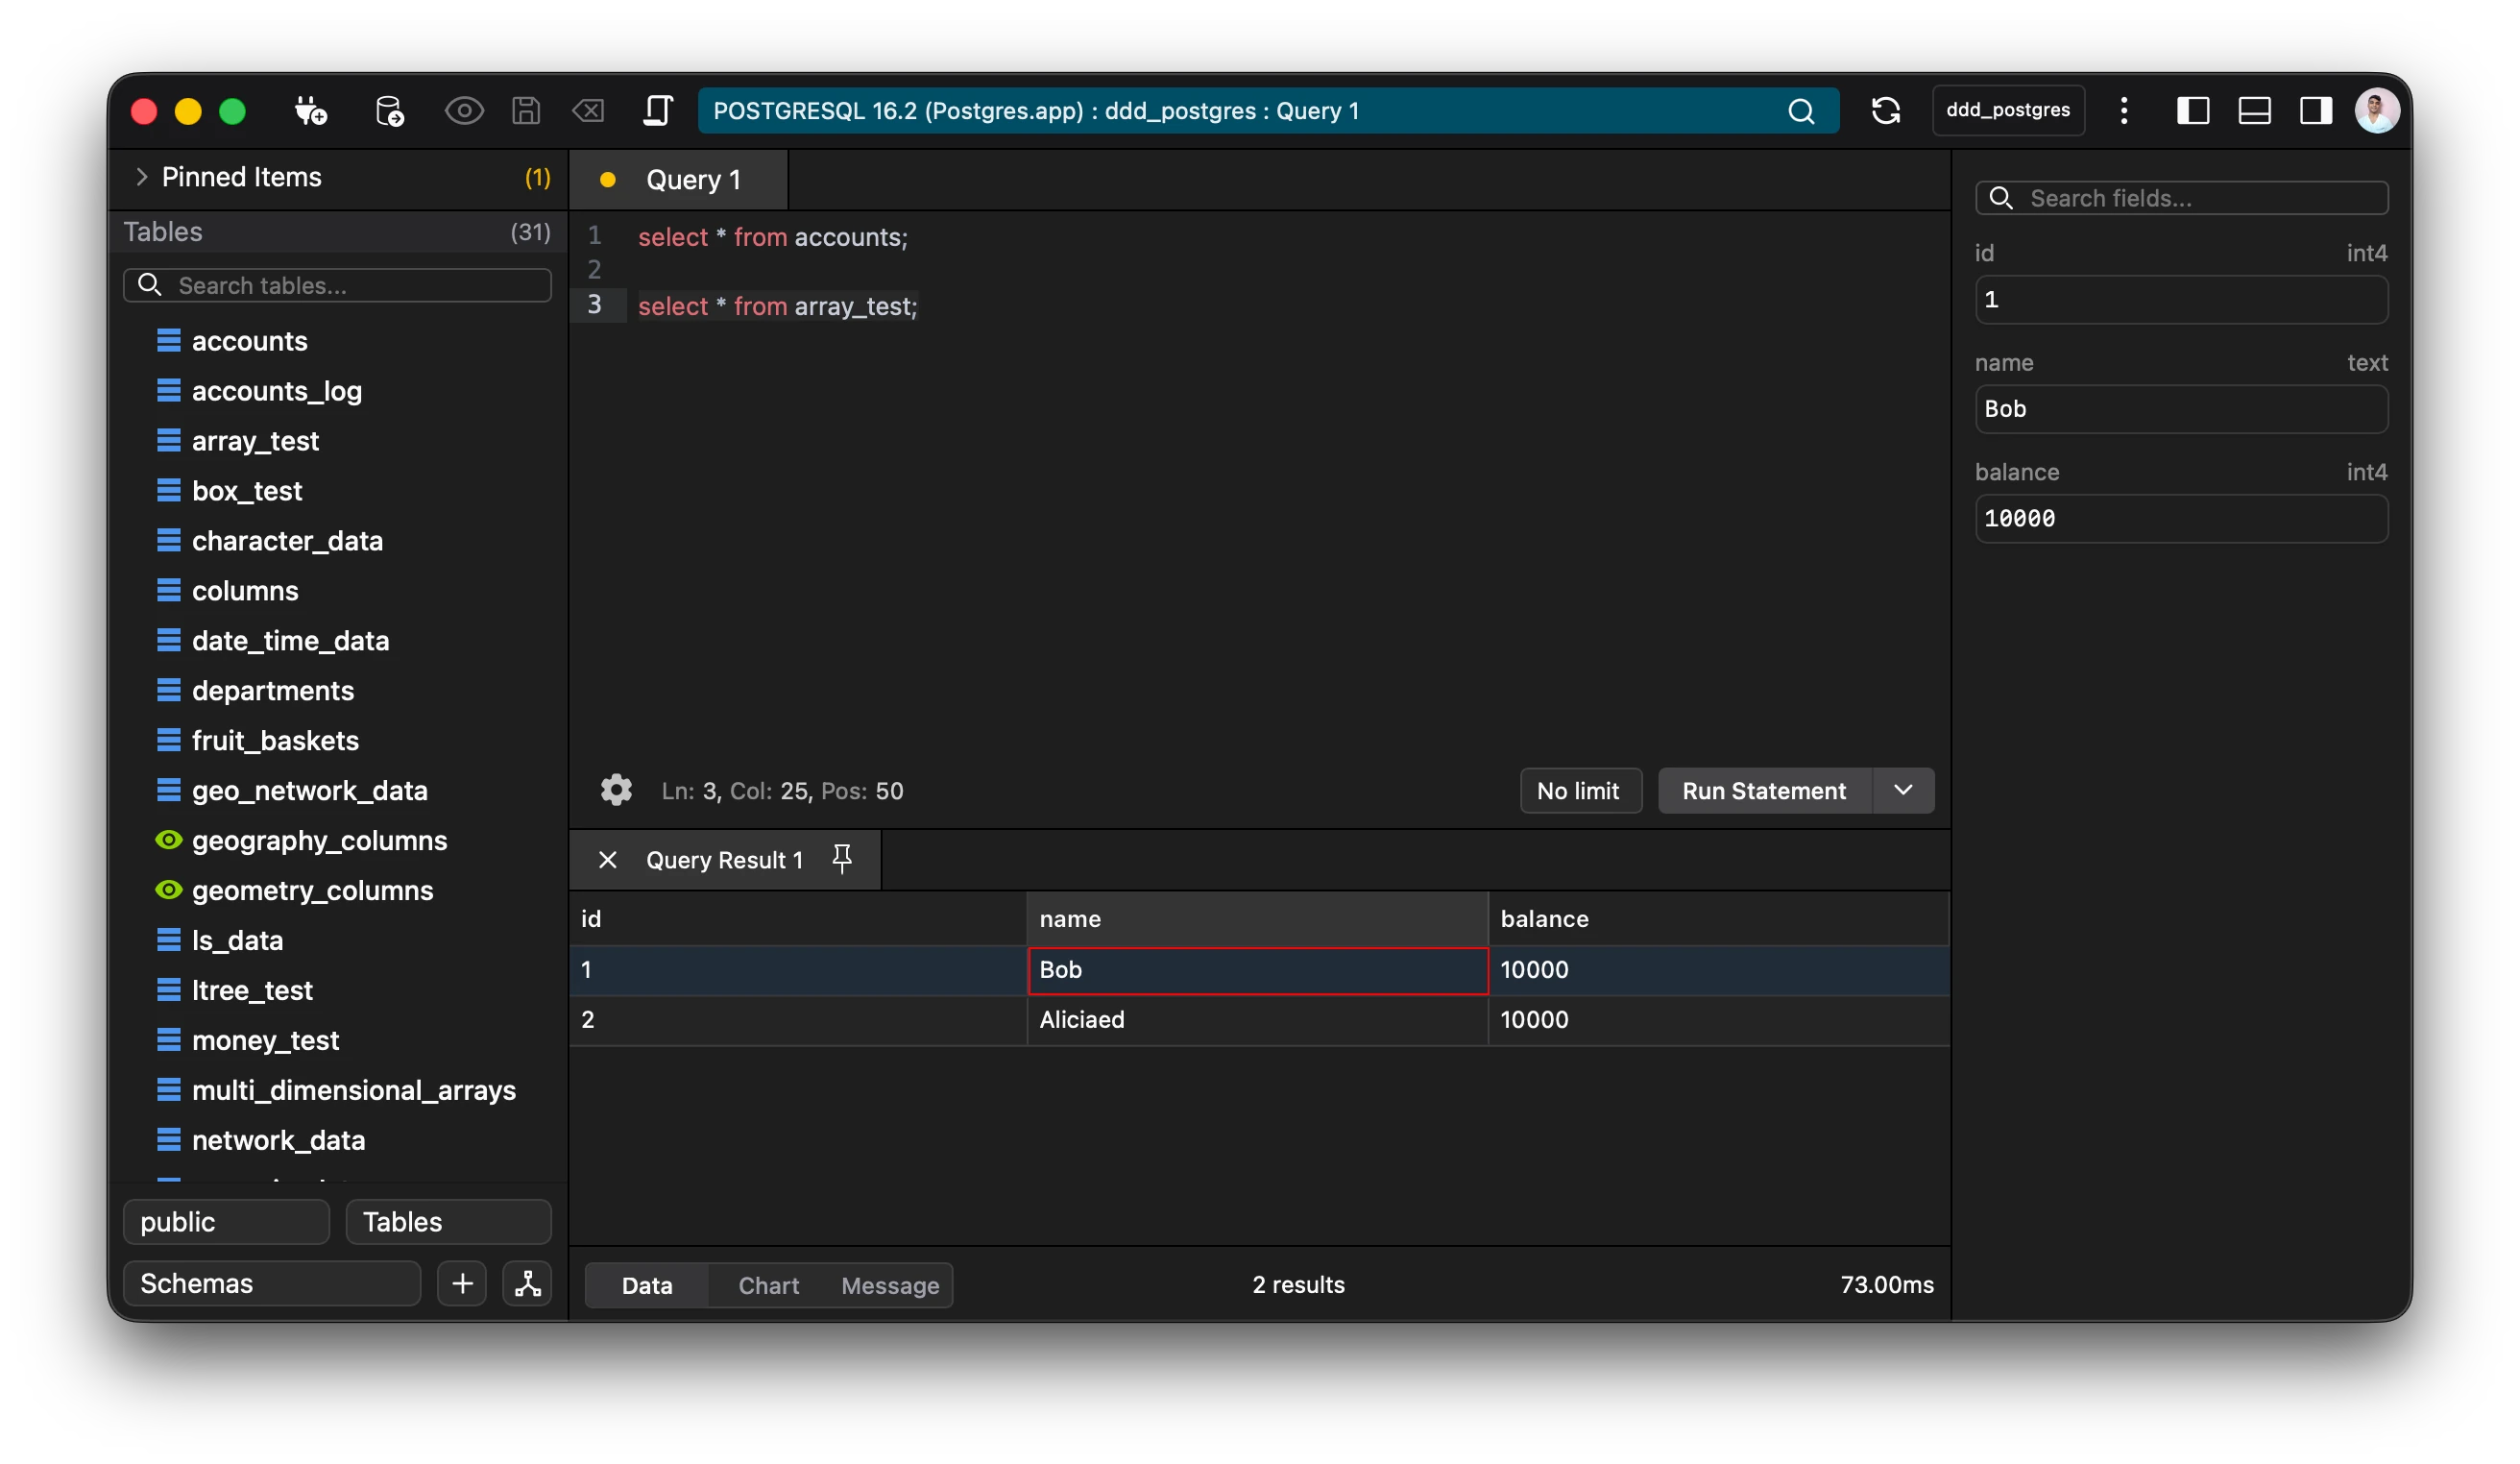Click inside the Search tables field
The height and width of the screenshot is (1464, 2520).
point(337,285)
